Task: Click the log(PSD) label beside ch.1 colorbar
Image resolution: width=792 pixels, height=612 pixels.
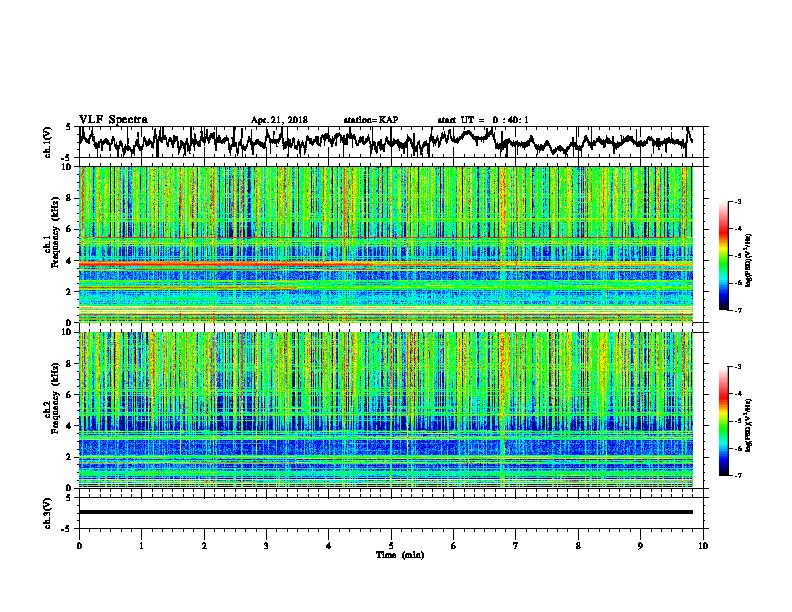Action: click(x=749, y=260)
